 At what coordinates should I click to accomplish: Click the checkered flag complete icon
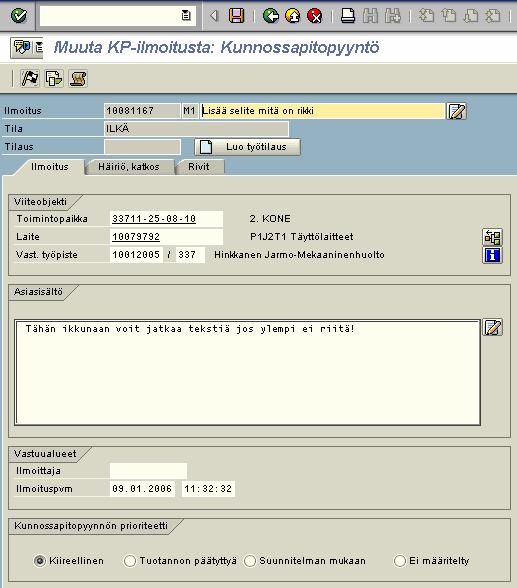[30, 78]
